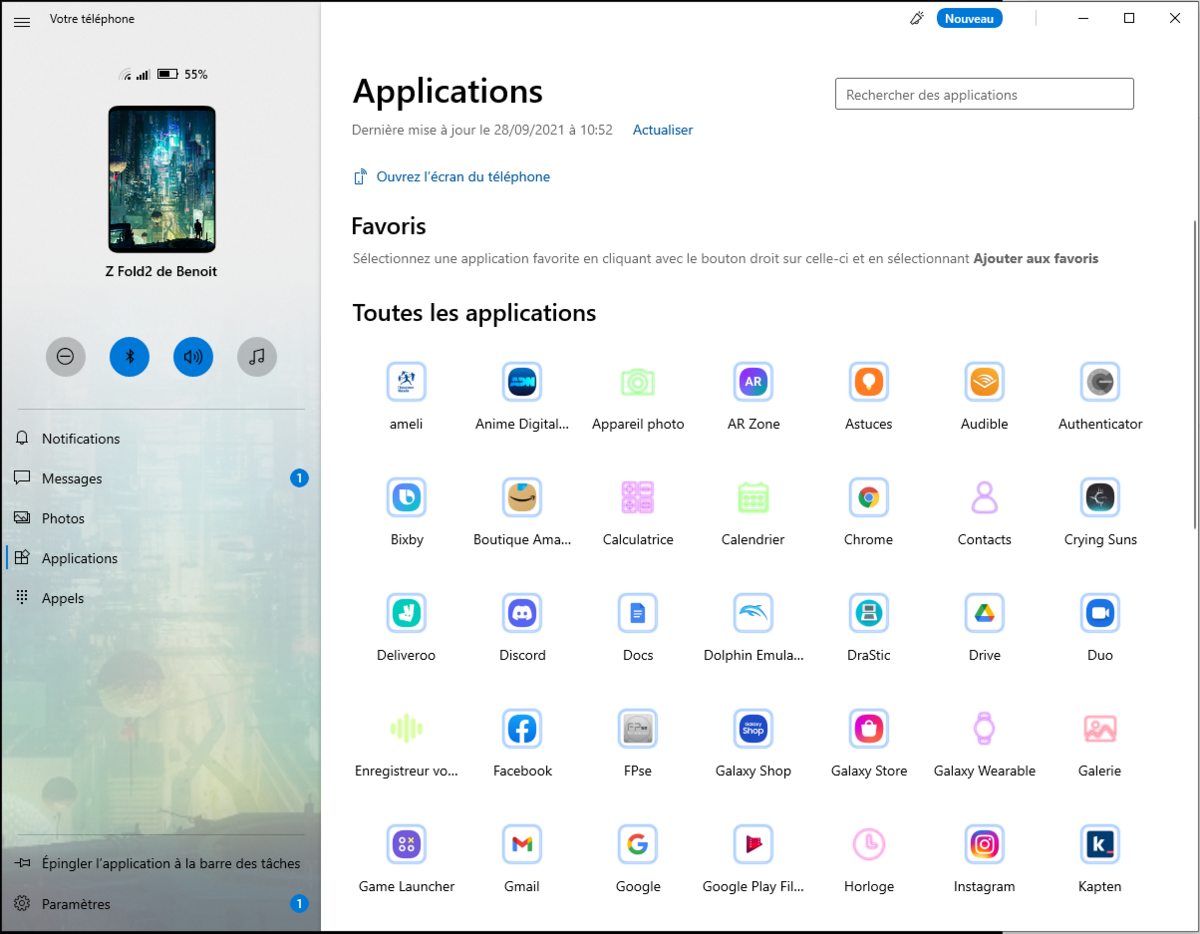The image size is (1200, 934).
Task: Open Appareil photo app
Action: (638, 382)
